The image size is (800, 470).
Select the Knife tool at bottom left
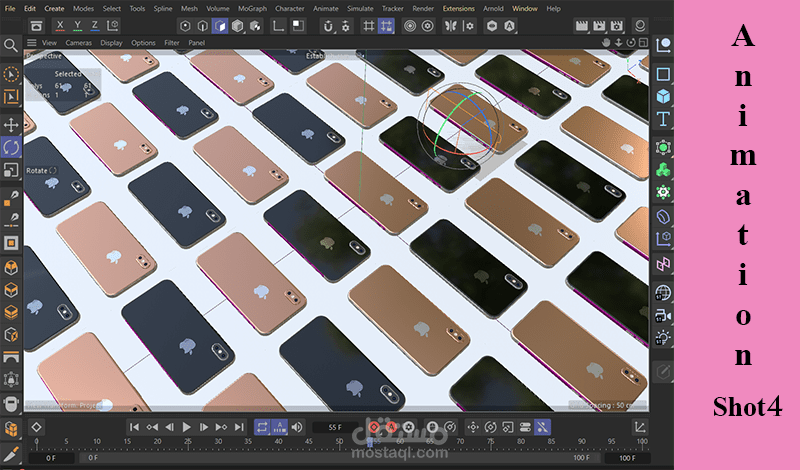click(x=11, y=453)
